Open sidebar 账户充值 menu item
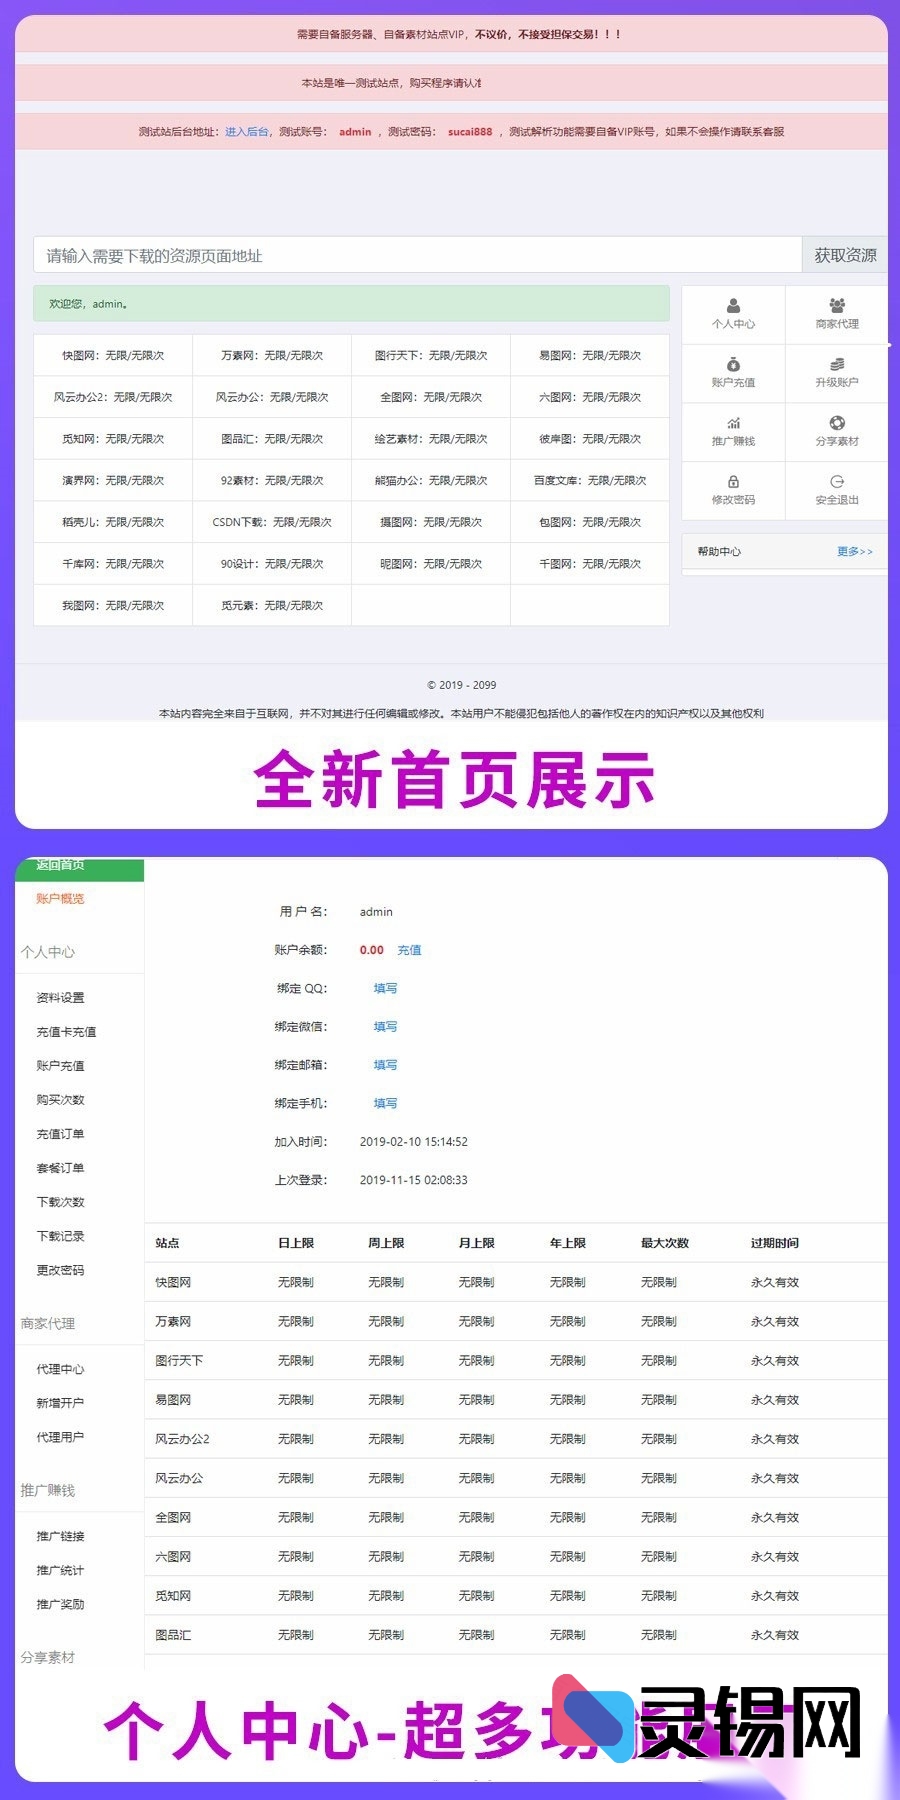 tap(60, 1065)
